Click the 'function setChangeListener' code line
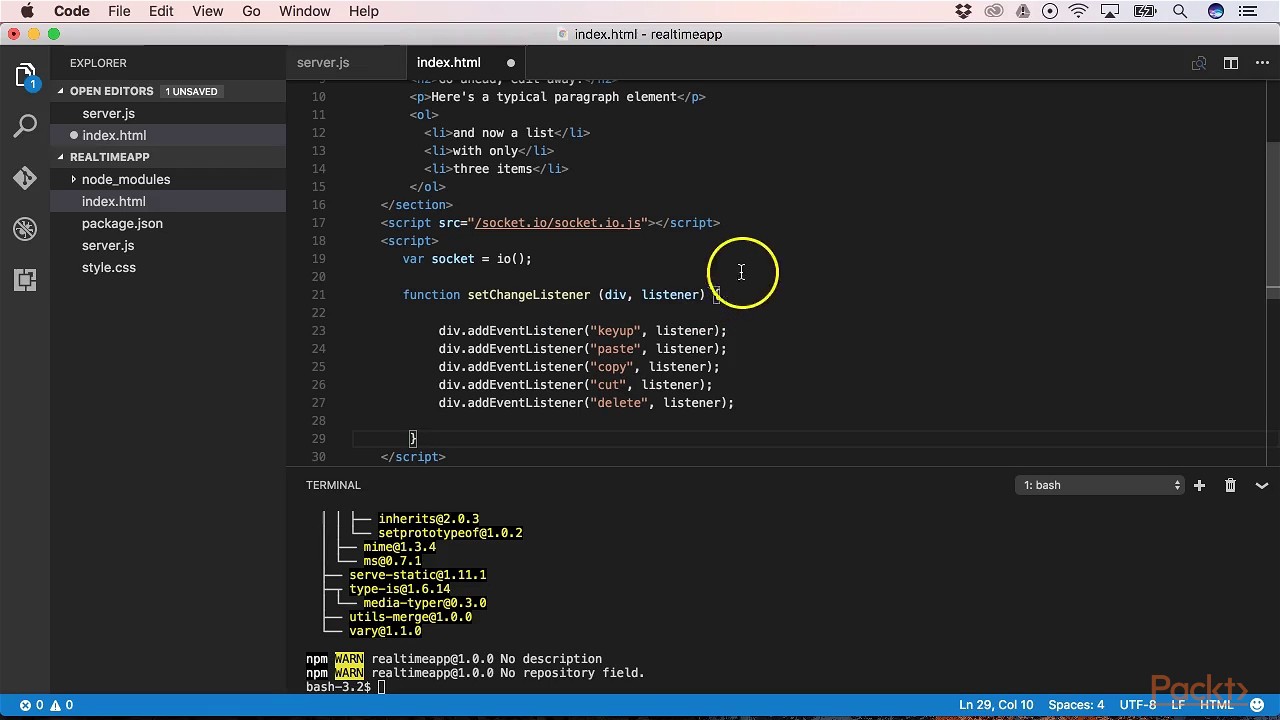 tap(561, 295)
